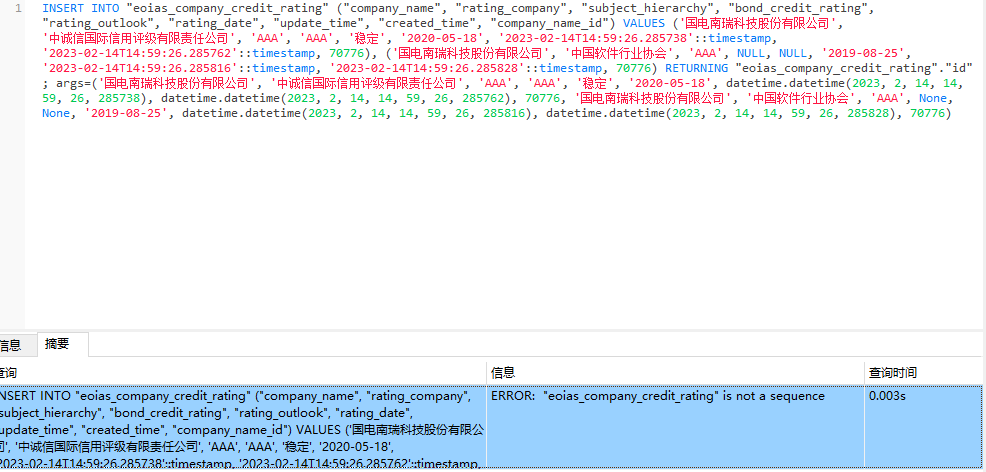Viewport: 986px width, 472px height.
Task: Open the 信息 tab beside 摘要
Action: pyautogui.click(x=10, y=345)
